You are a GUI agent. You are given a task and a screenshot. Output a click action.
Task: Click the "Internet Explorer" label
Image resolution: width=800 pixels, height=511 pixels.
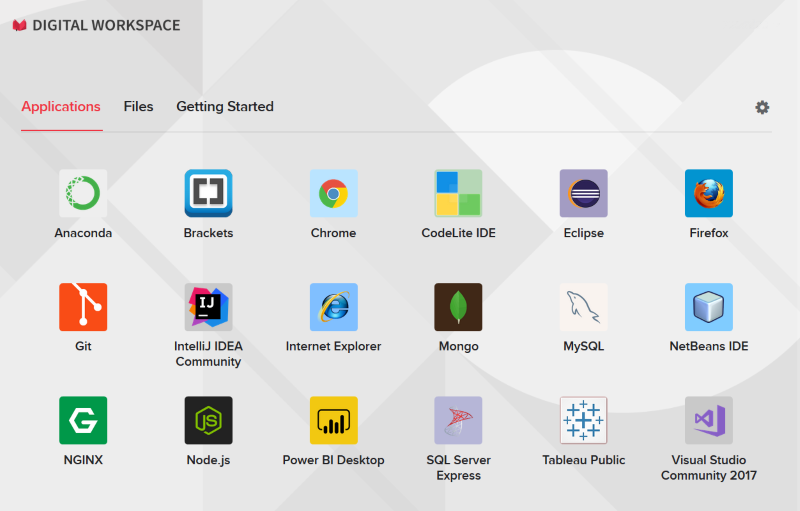(x=334, y=346)
